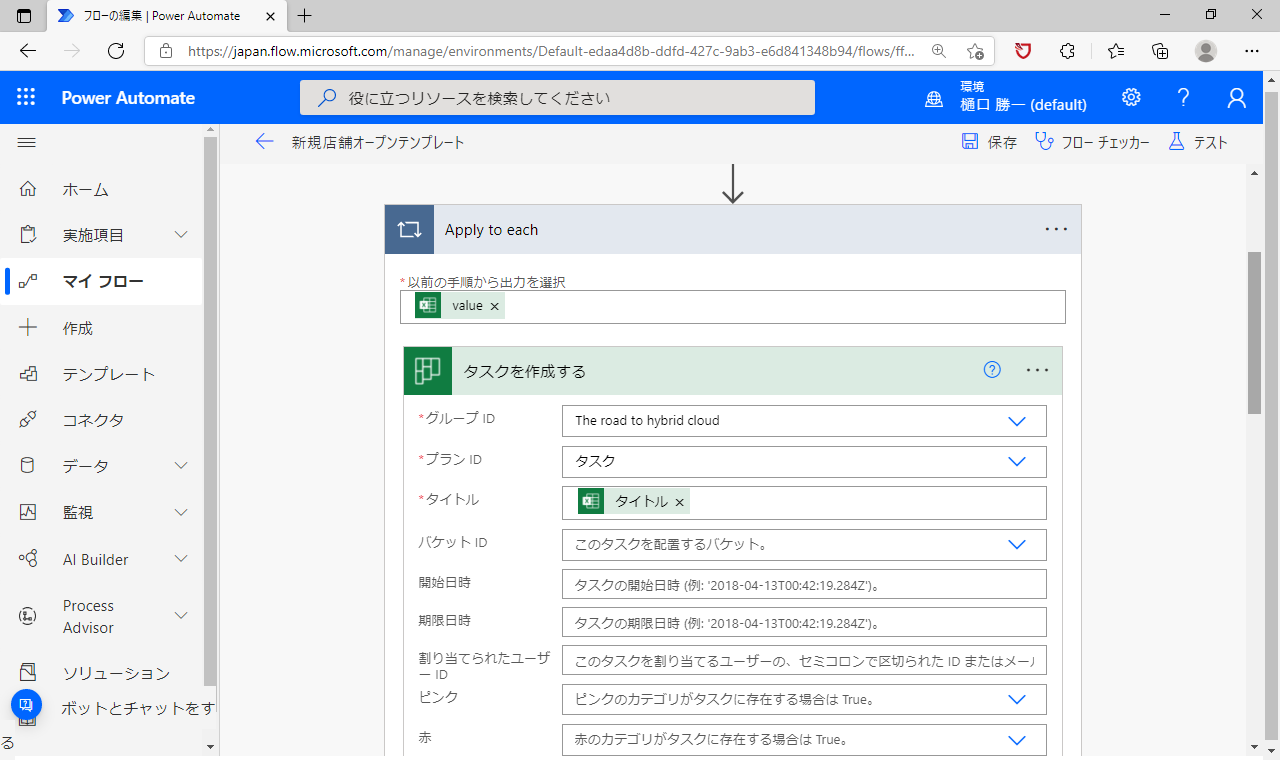Click the Process Advisor icon
This screenshot has height=760, width=1280.
28,617
